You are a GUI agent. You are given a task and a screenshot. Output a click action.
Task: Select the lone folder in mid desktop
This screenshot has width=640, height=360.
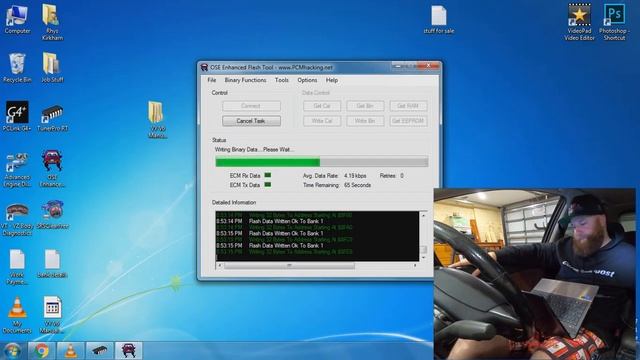click(x=157, y=120)
